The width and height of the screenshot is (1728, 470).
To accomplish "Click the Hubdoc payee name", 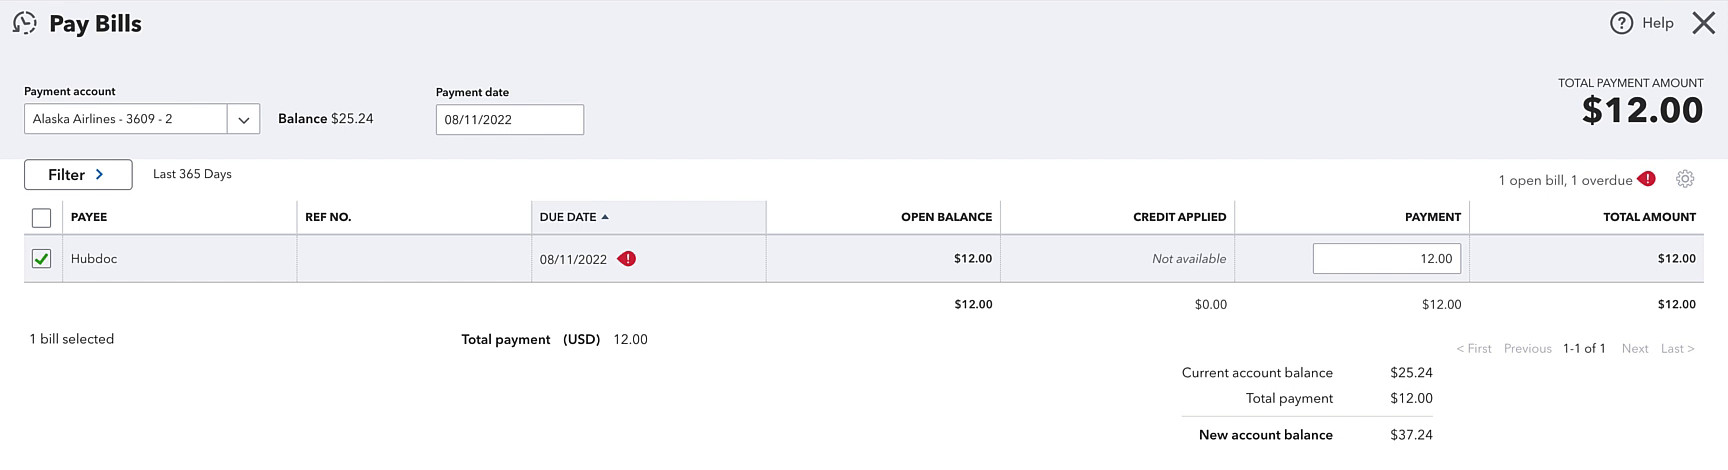I will [94, 258].
